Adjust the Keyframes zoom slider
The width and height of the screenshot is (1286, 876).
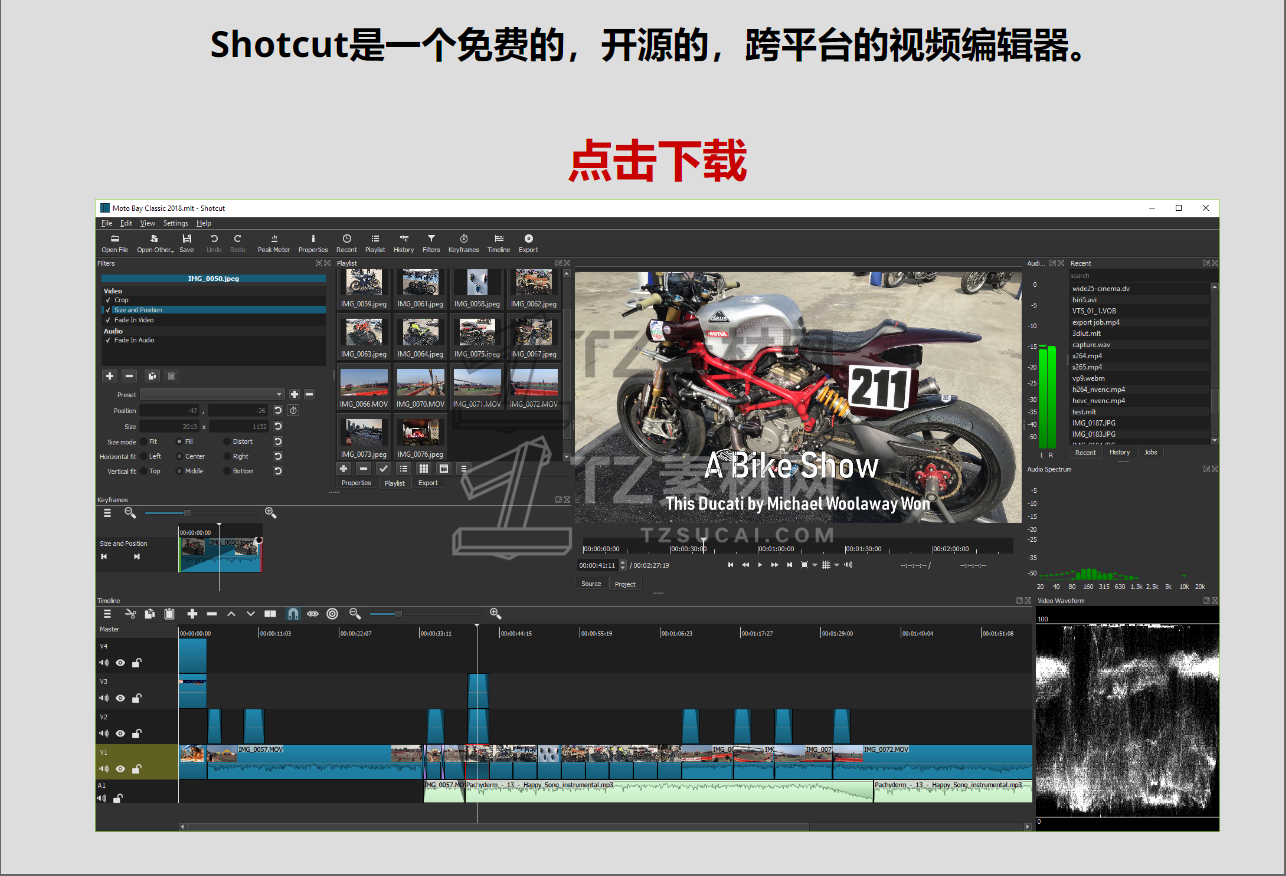pyautogui.click(x=187, y=513)
